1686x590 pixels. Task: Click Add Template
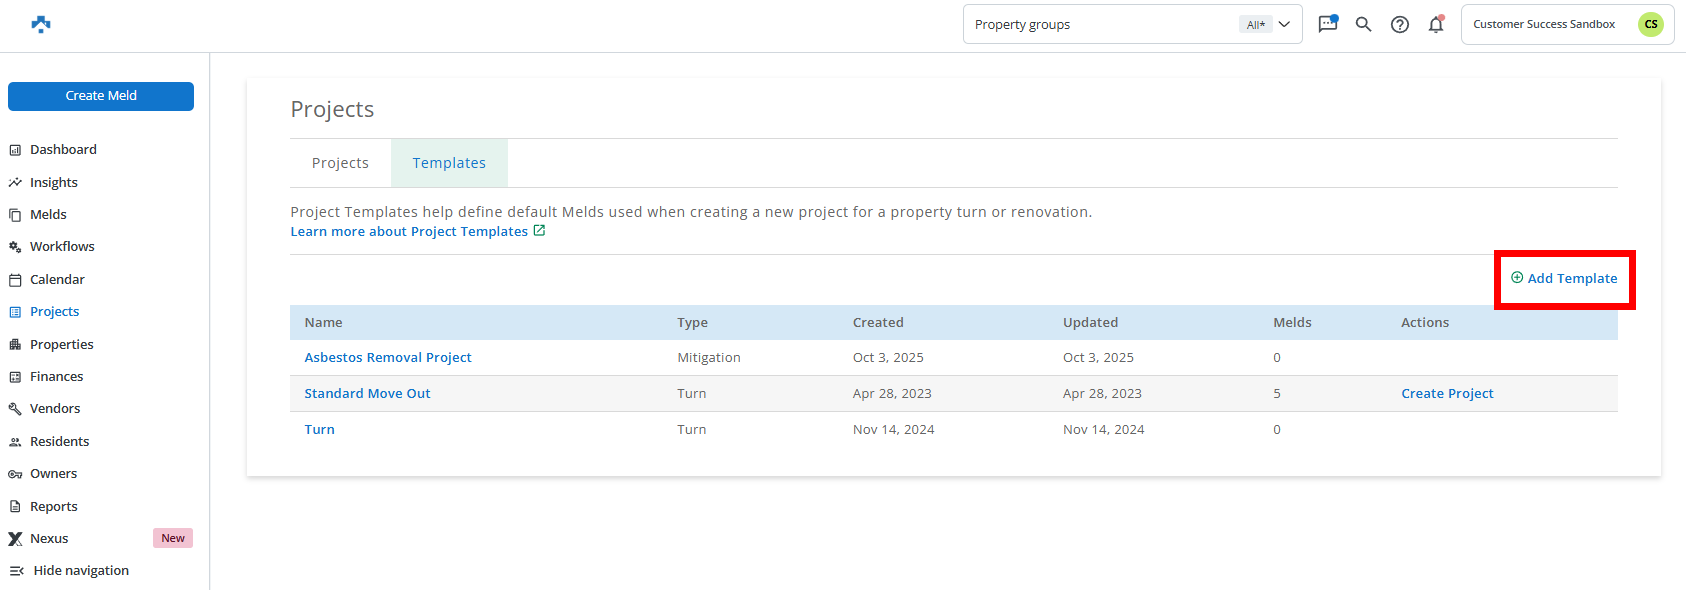(x=1564, y=278)
